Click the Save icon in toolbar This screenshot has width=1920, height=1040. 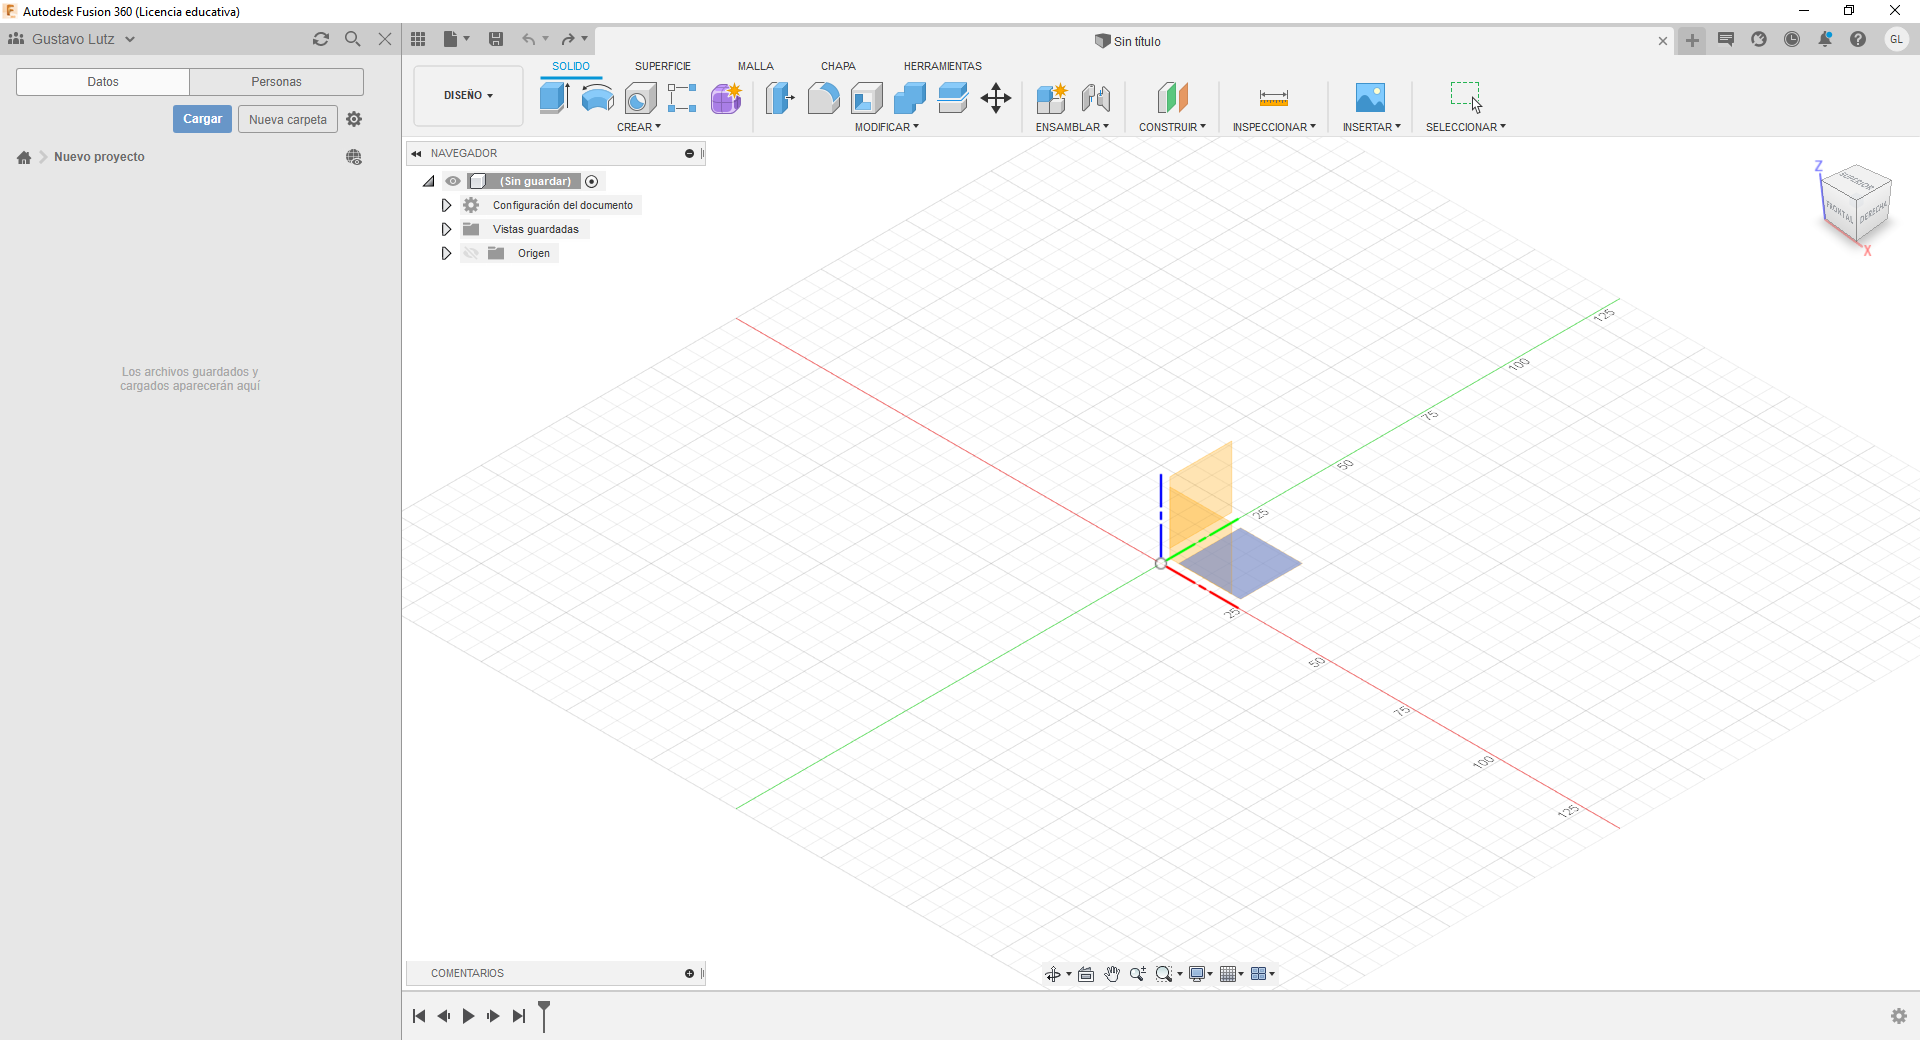tap(496, 39)
